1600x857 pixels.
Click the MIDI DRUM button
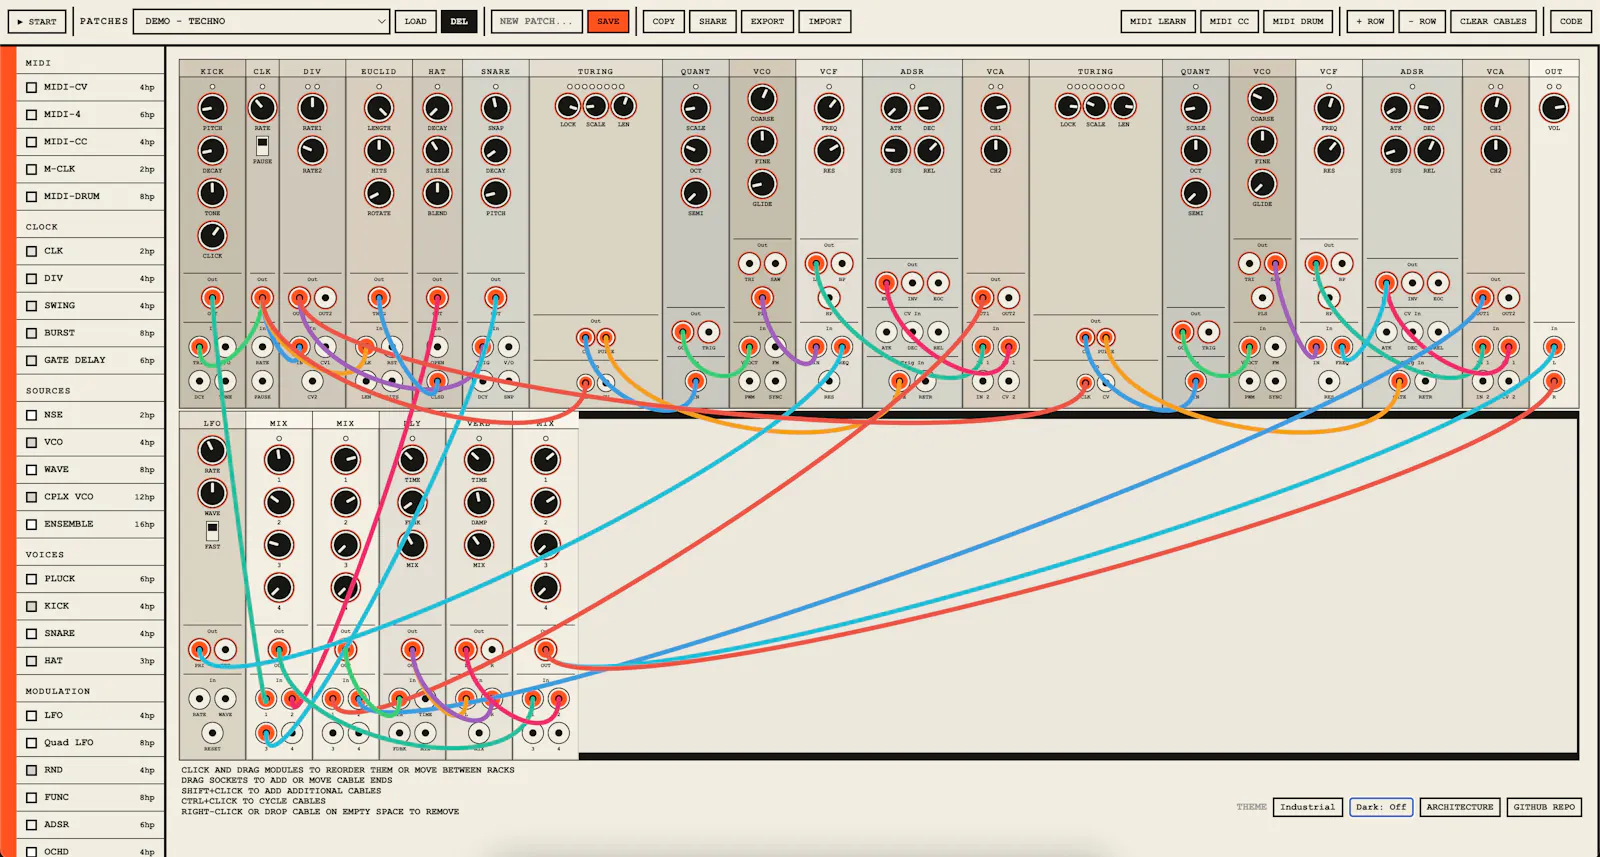[x=1298, y=21]
